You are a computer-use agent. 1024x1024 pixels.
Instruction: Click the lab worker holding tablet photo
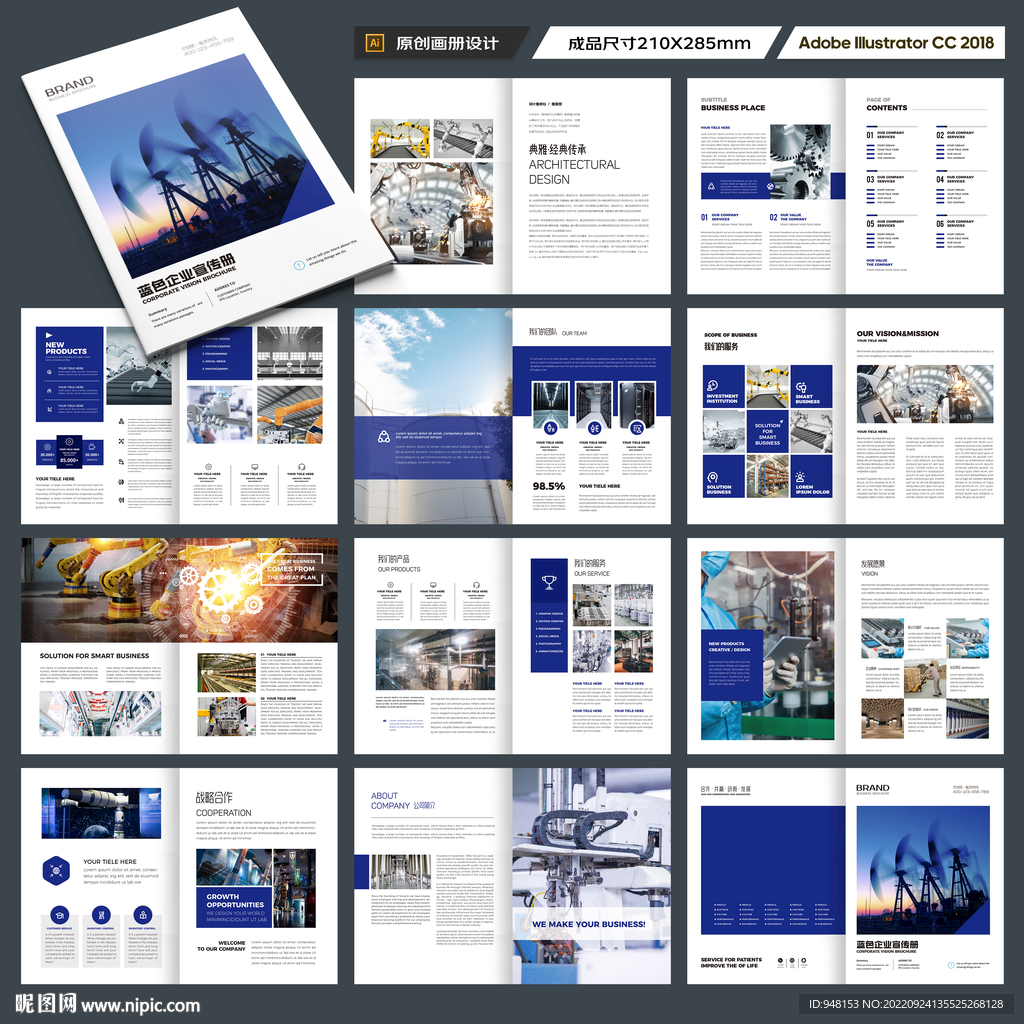click(x=767, y=645)
